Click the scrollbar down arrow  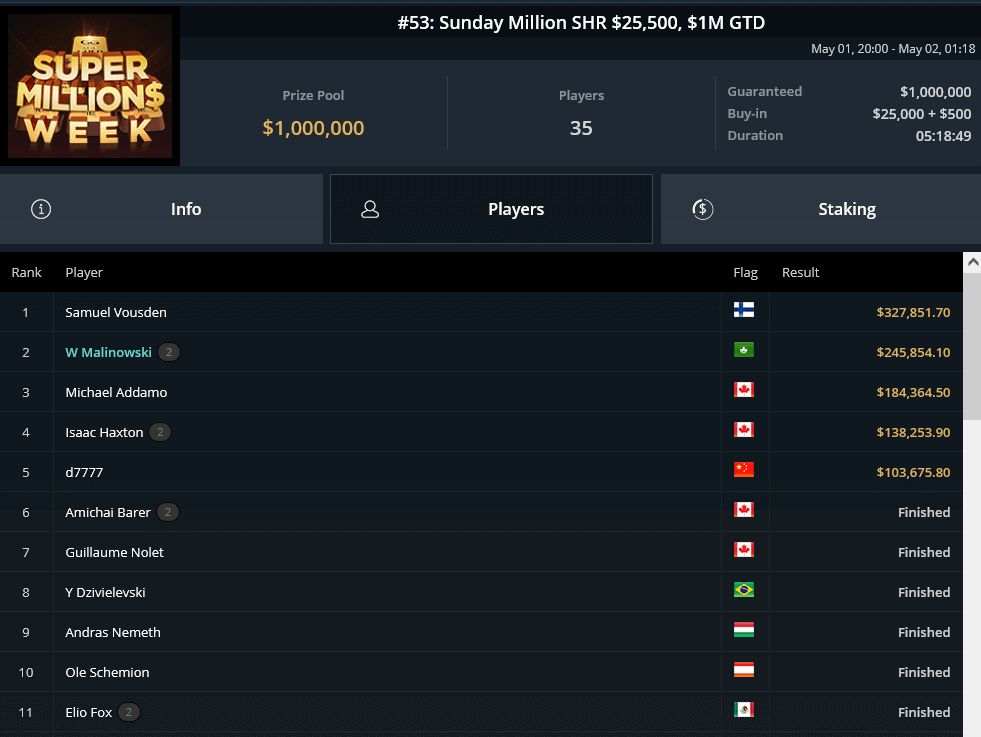click(972, 729)
